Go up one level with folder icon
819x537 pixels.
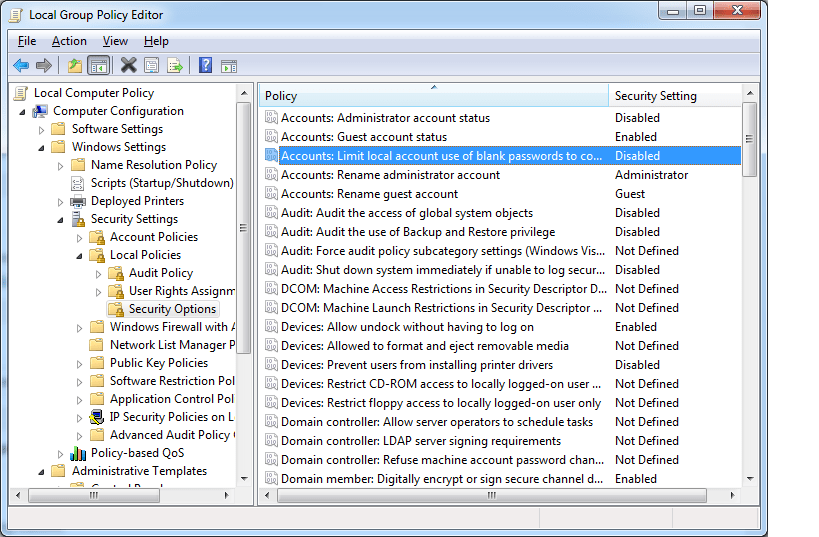[75, 66]
